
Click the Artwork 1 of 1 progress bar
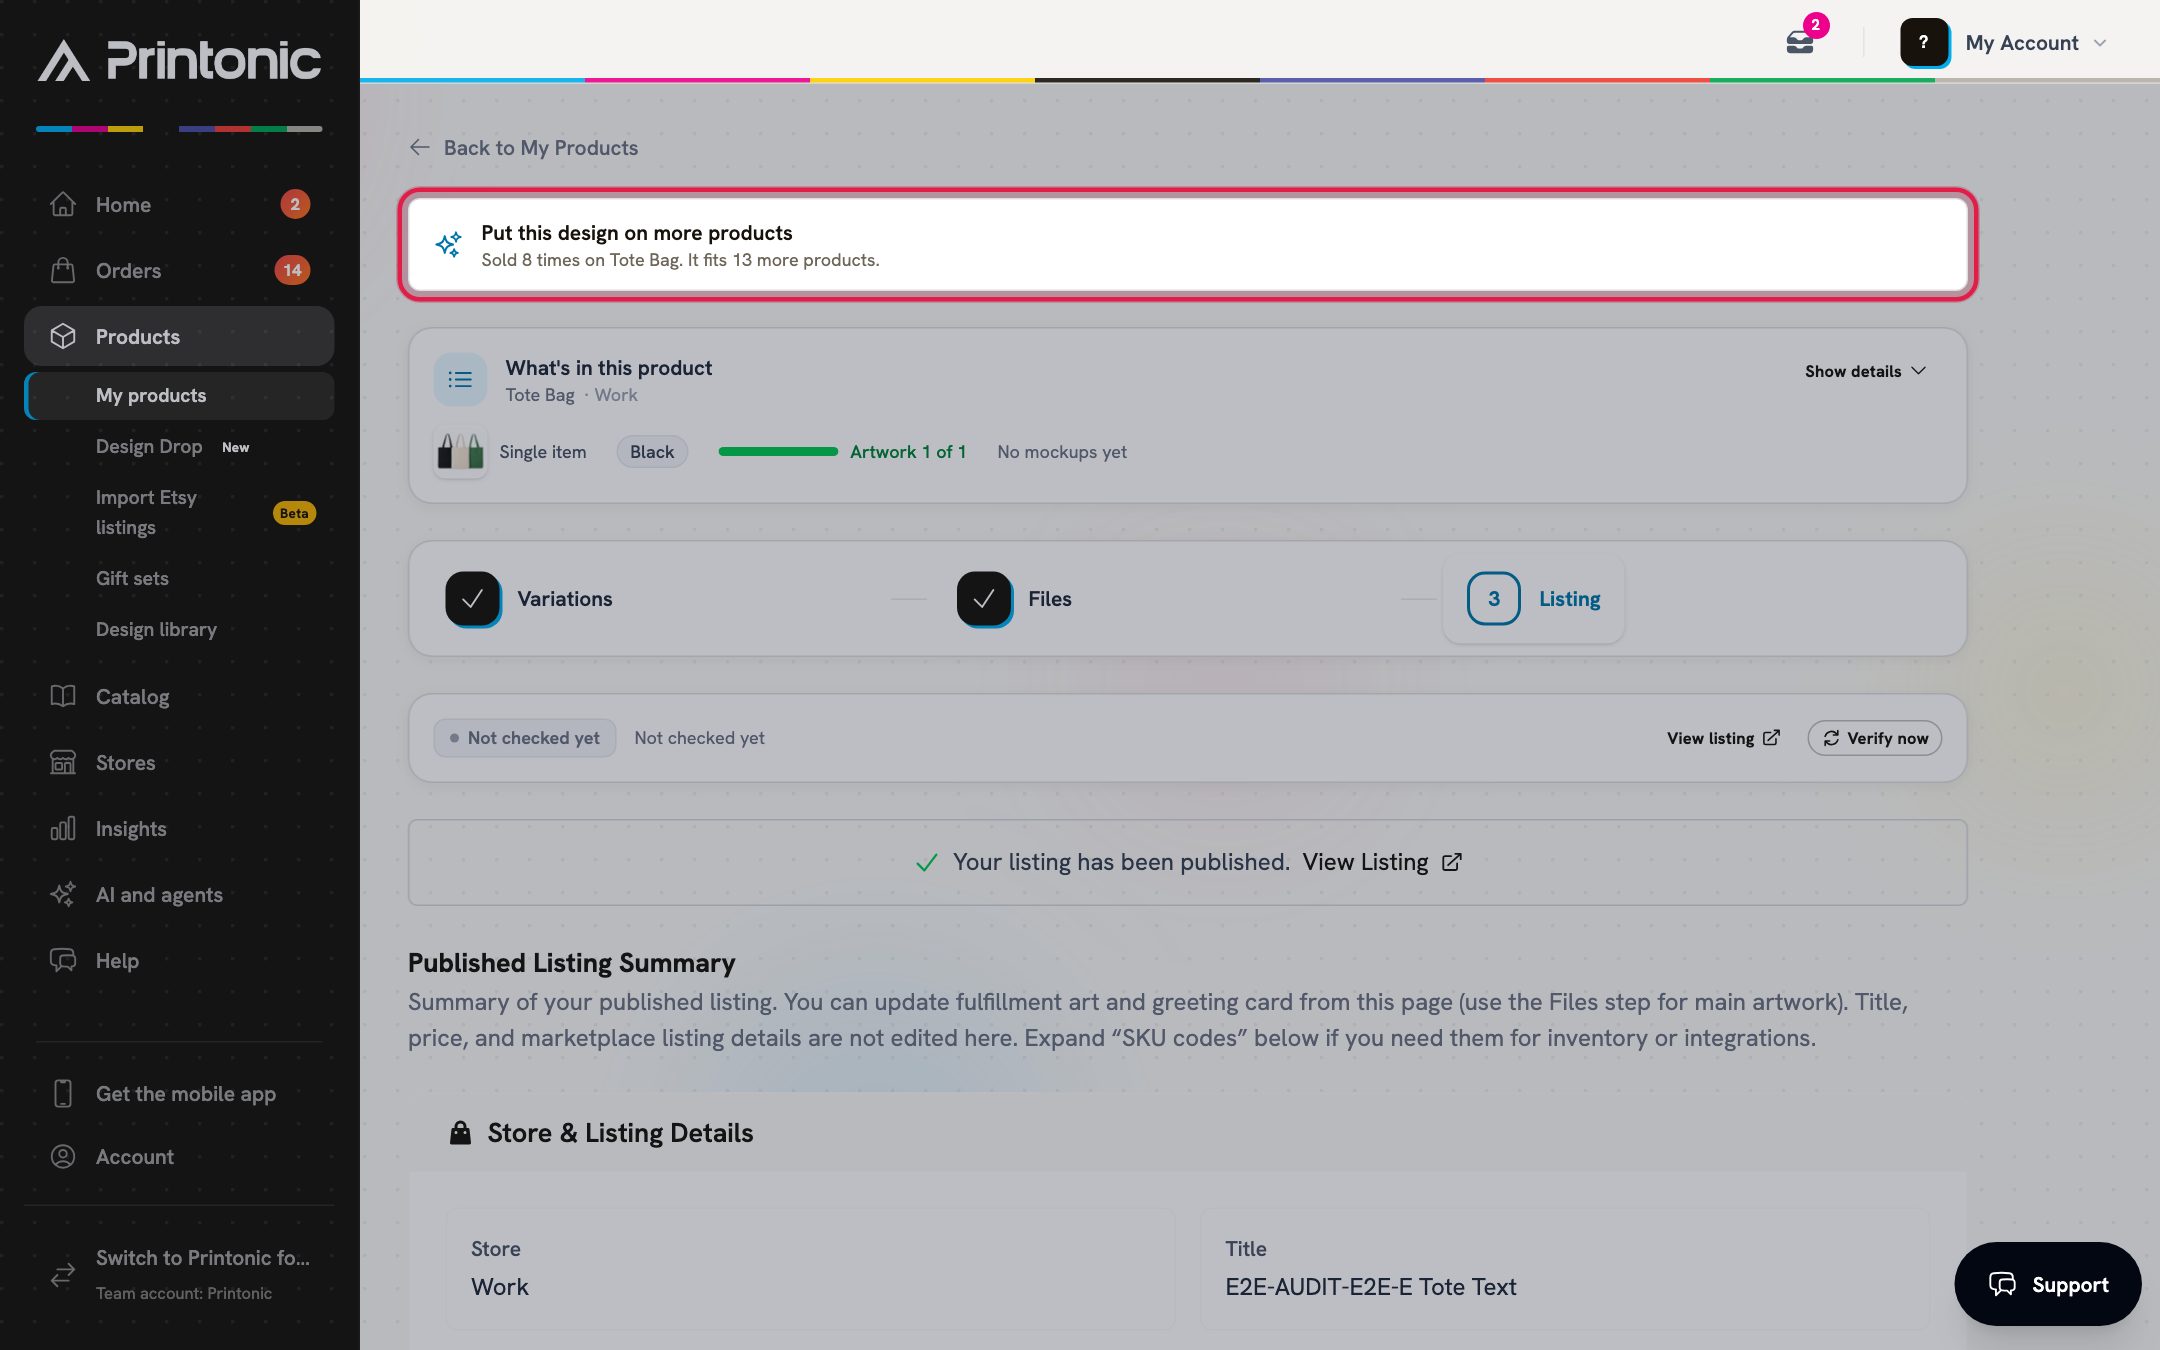pyautogui.click(x=778, y=452)
